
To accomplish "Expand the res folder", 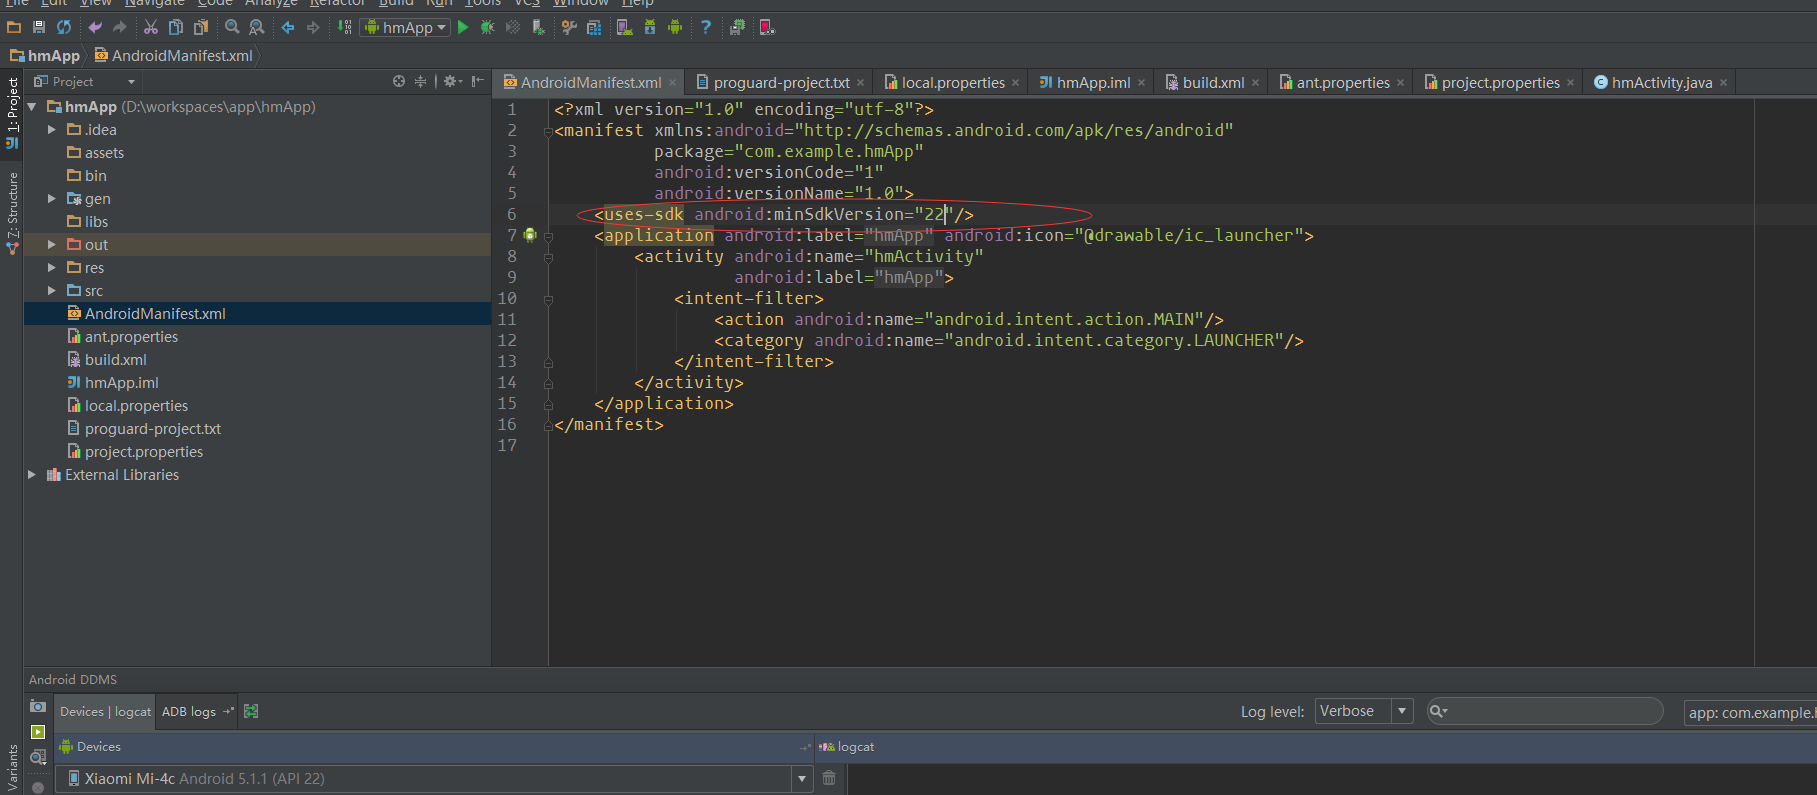I will 52,267.
